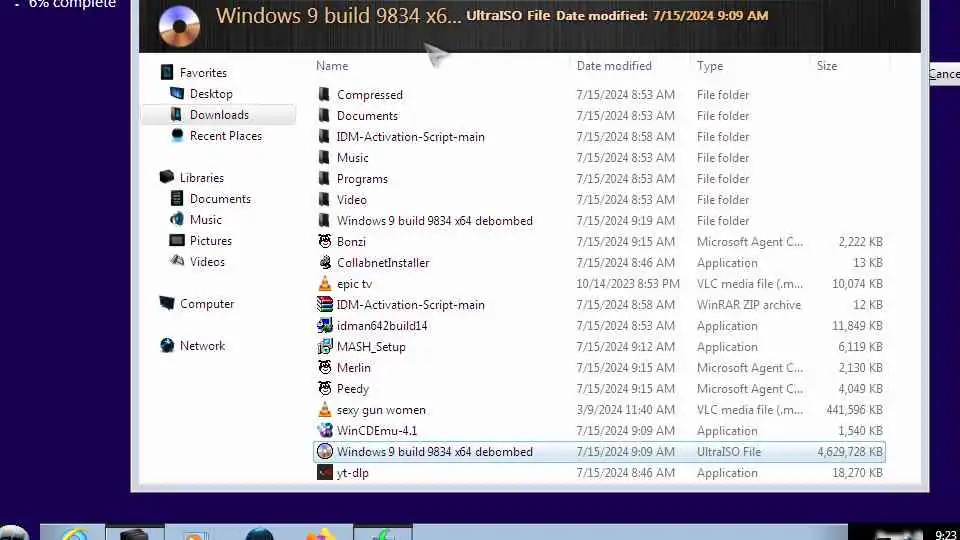Click the 2,222 KB size of Bonzi
This screenshot has width=960, height=540.
click(x=860, y=242)
